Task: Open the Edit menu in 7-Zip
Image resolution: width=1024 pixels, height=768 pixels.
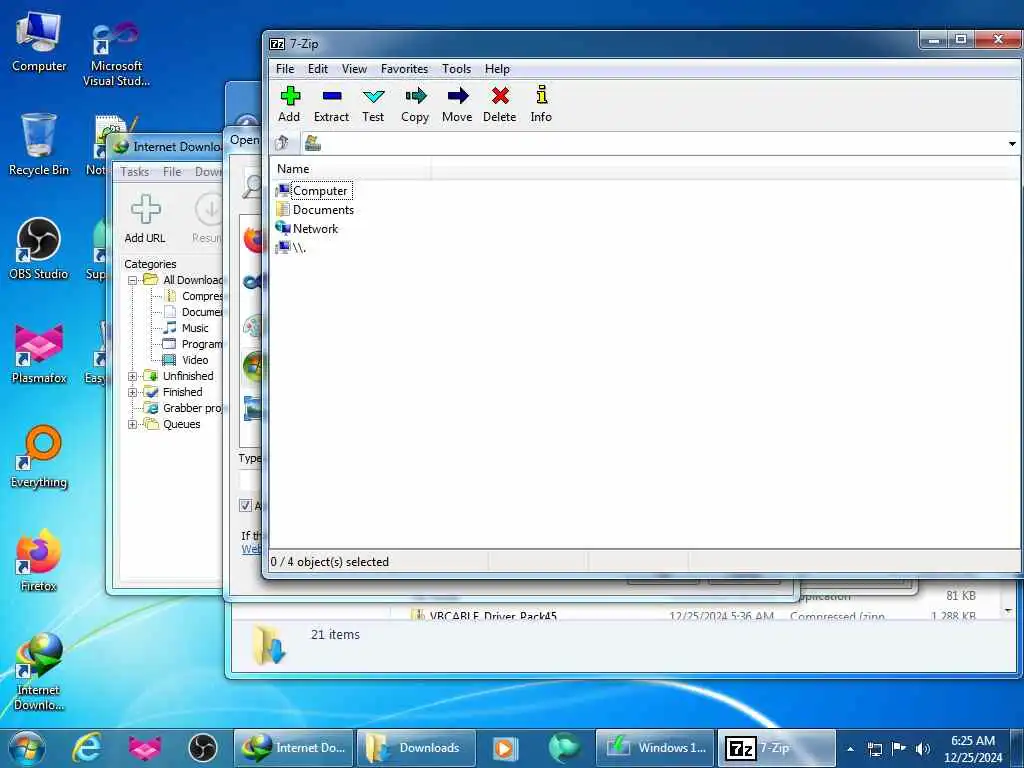Action: coord(317,69)
